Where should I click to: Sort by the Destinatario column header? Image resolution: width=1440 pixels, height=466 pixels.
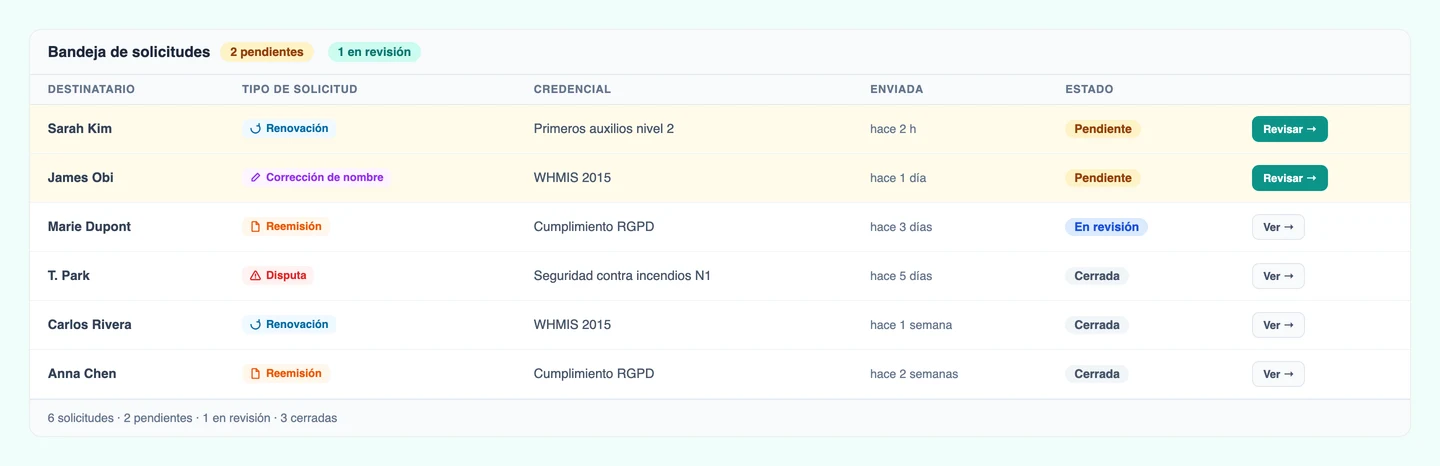coord(91,89)
